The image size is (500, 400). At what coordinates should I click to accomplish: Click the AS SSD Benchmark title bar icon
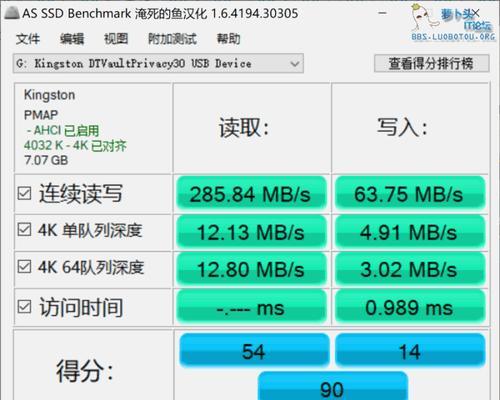12,13
